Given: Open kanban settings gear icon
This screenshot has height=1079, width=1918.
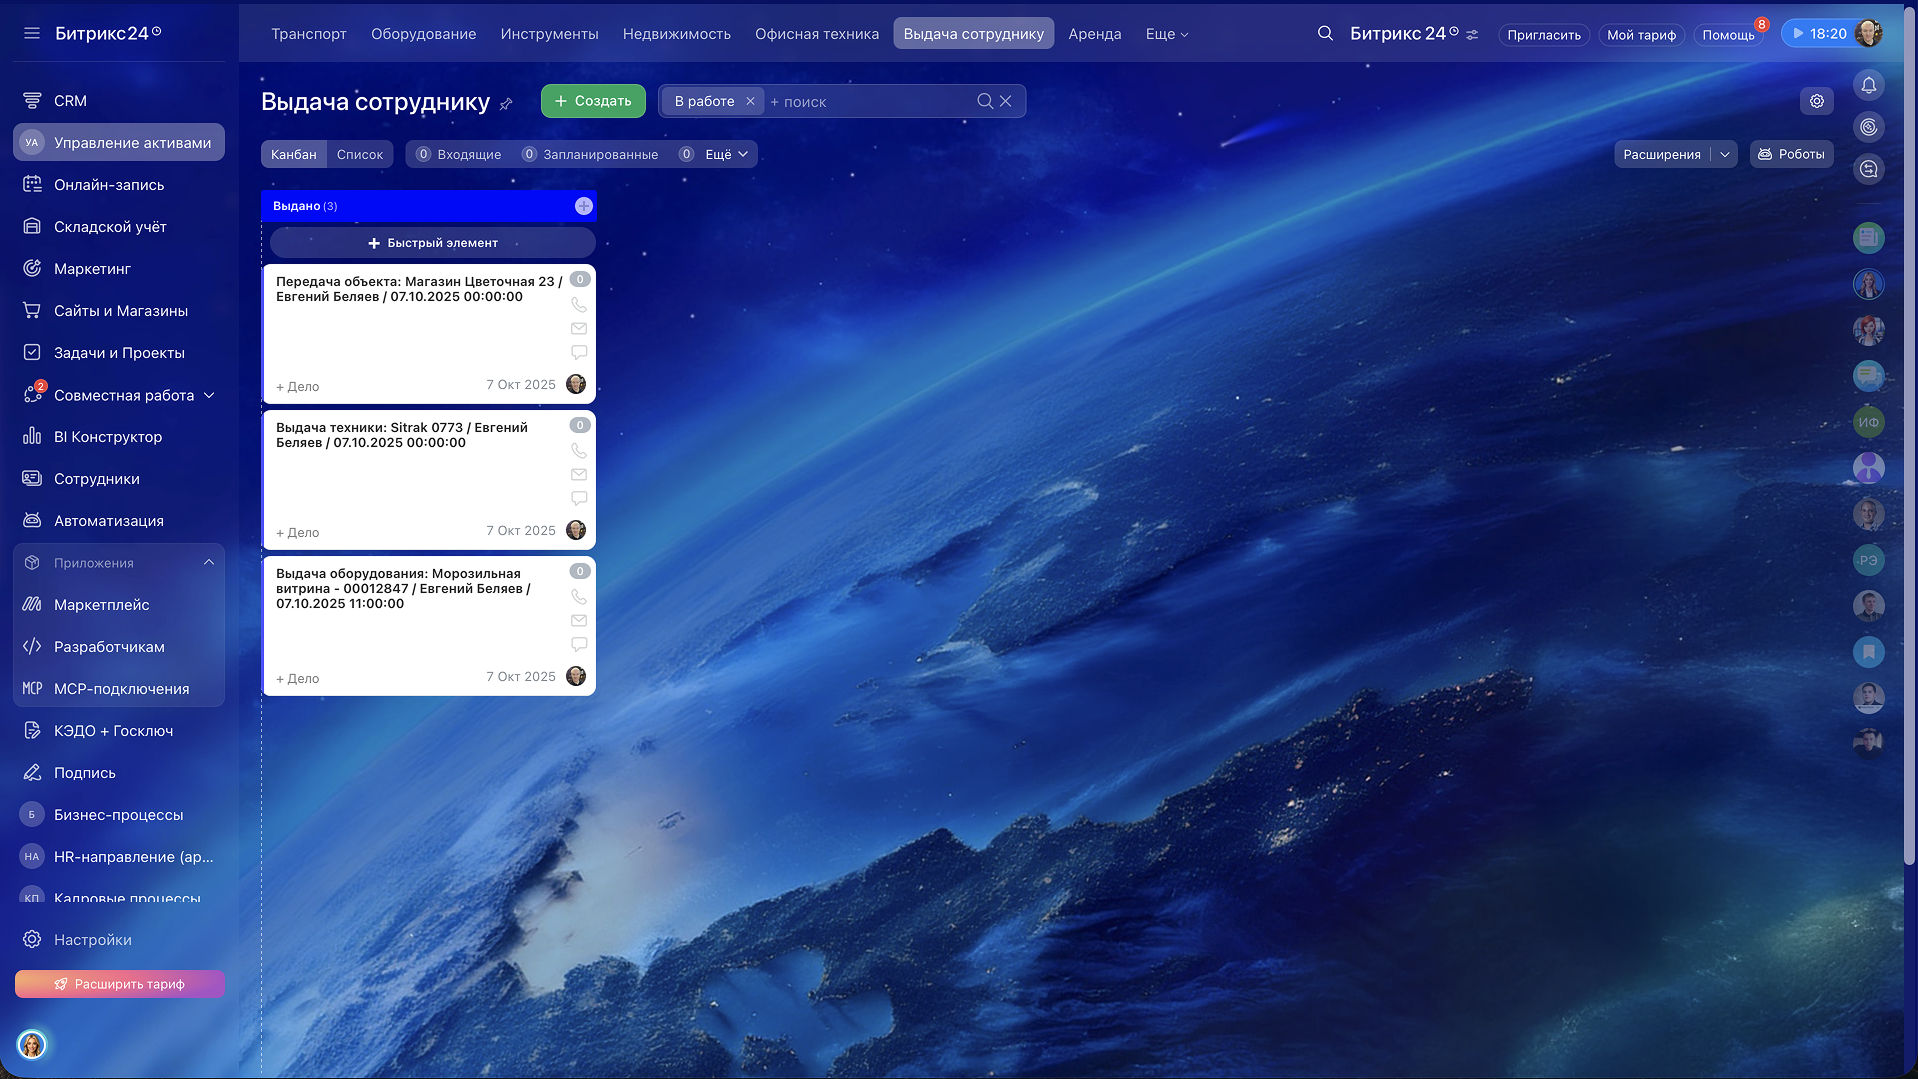Looking at the screenshot, I should click(x=1817, y=101).
